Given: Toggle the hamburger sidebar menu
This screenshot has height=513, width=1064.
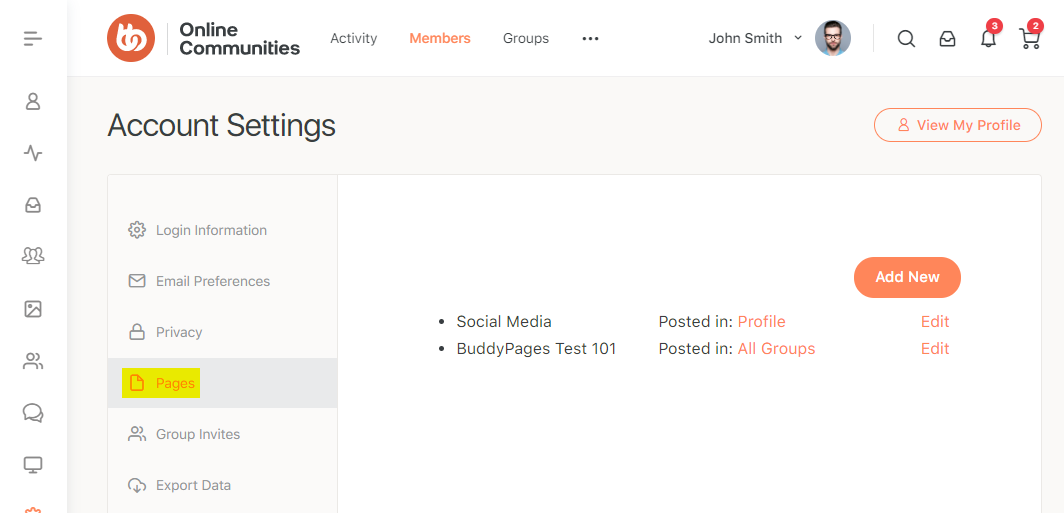Looking at the screenshot, I should point(33,39).
